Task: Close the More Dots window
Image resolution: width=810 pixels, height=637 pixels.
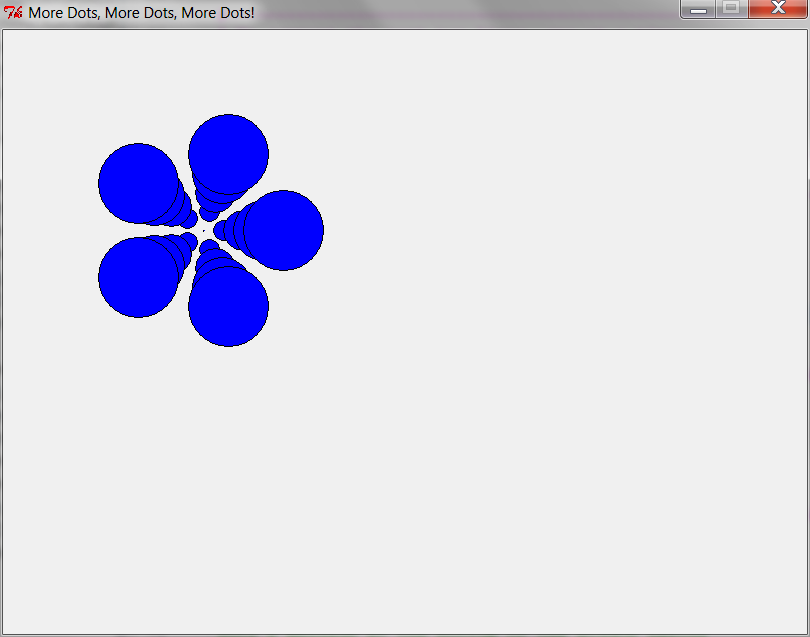Action: tap(778, 9)
